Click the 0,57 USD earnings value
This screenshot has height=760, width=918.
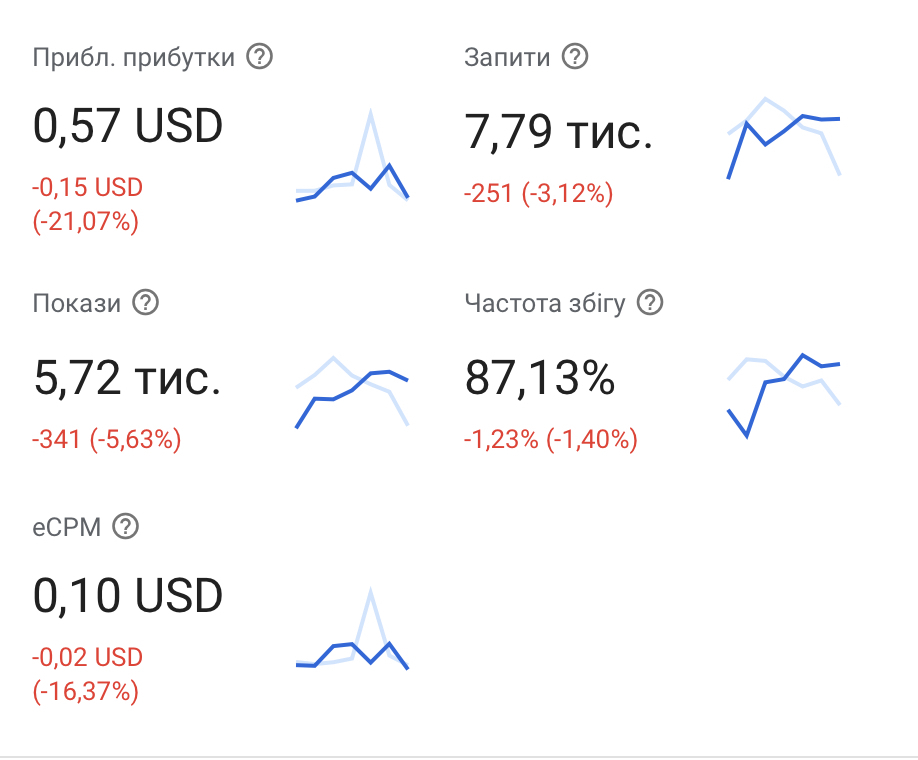click(128, 127)
